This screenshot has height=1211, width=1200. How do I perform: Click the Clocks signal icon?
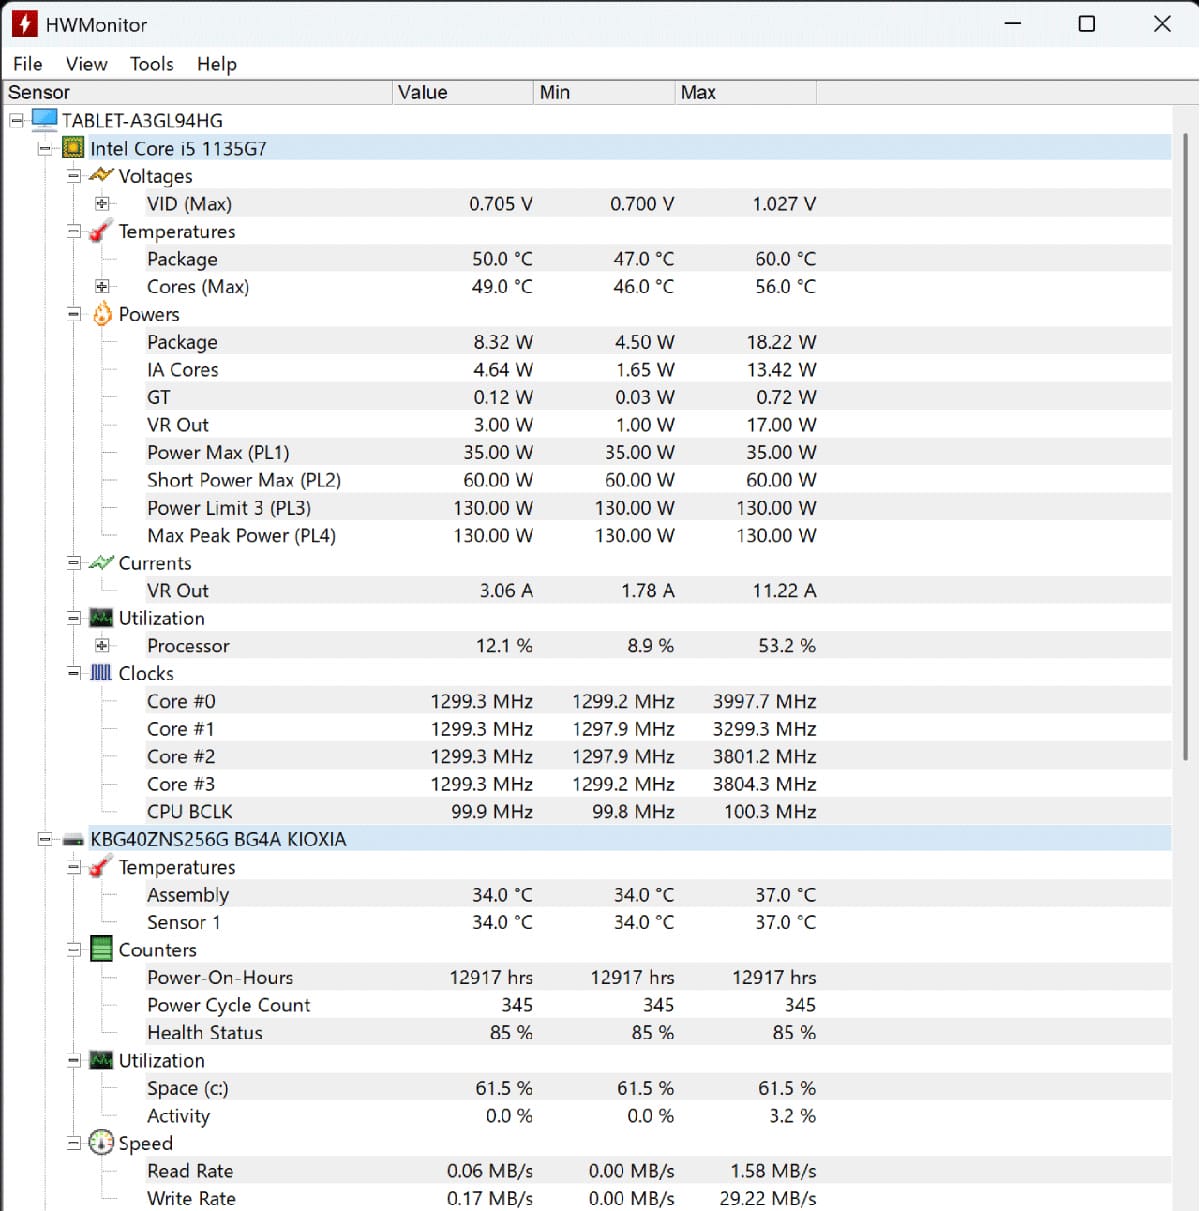101,673
